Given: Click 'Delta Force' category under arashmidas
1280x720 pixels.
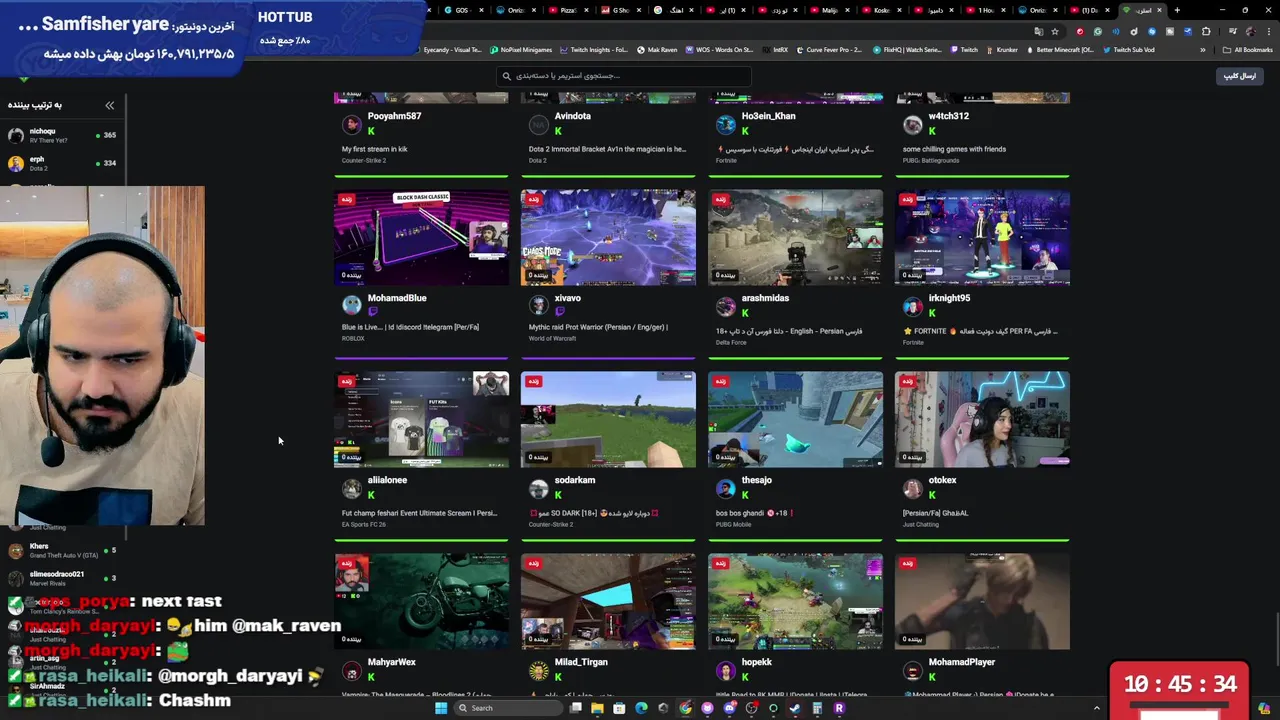Looking at the screenshot, I should [x=731, y=342].
